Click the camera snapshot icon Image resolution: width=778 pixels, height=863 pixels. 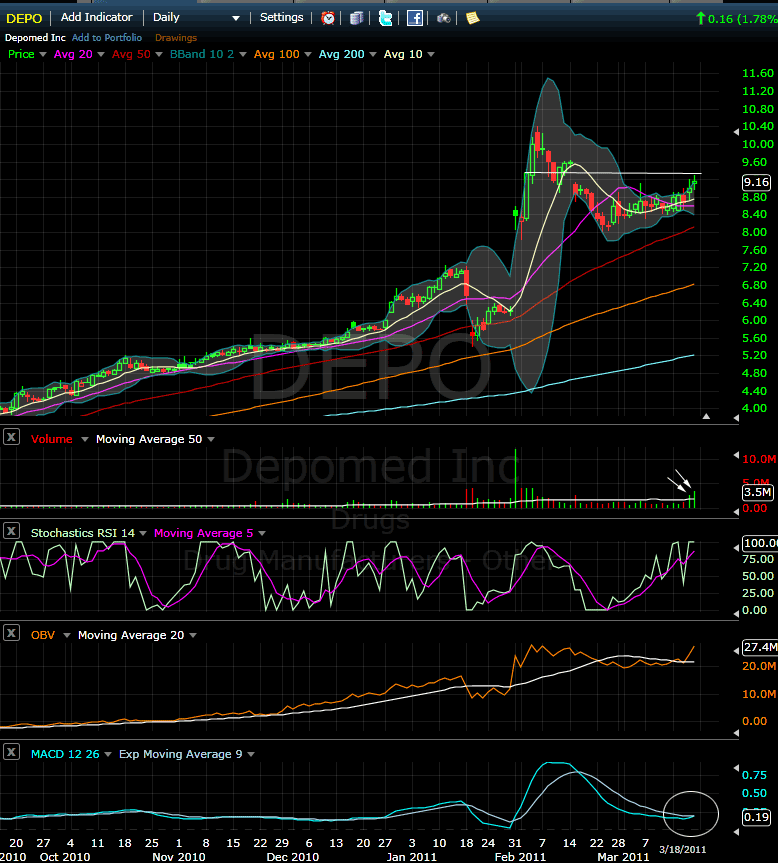[443, 19]
